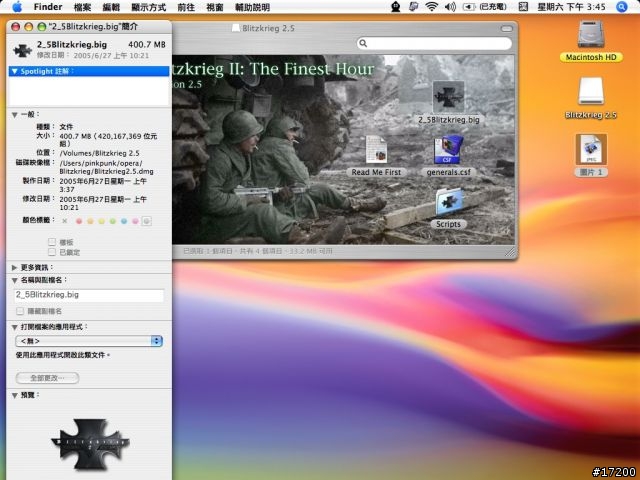The height and width of the screenshot is (480, 640).
Task: Collapse the 一般 section
Action: tap(15, 115)
